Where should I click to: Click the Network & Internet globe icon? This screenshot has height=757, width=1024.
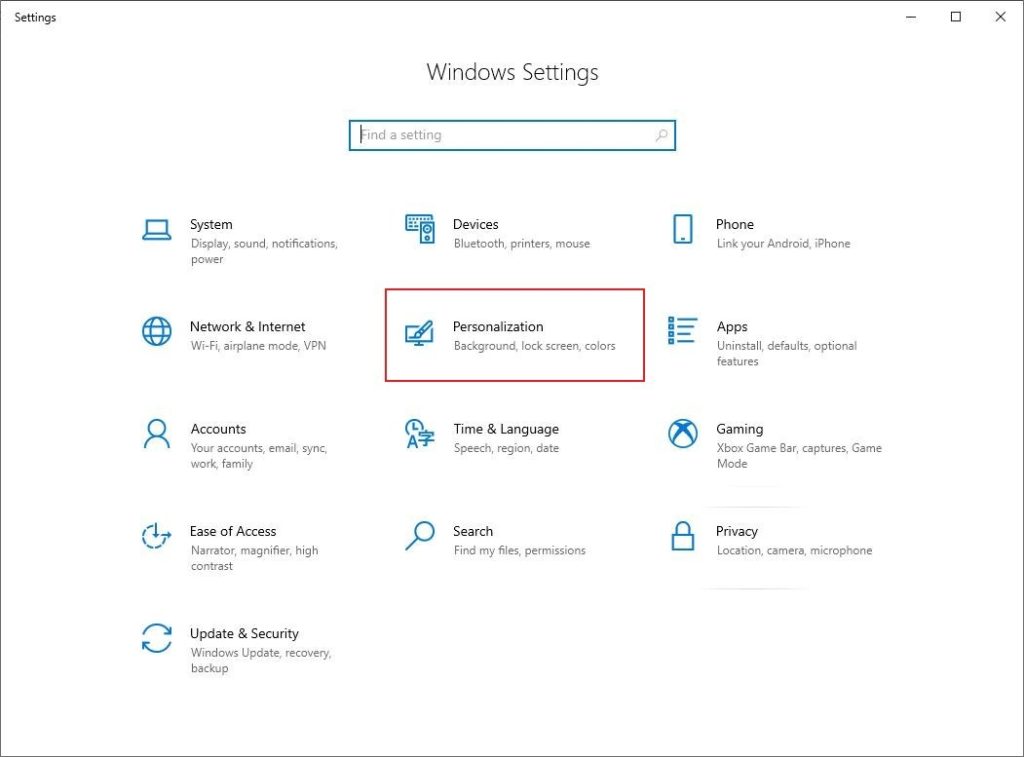(156, 330)
